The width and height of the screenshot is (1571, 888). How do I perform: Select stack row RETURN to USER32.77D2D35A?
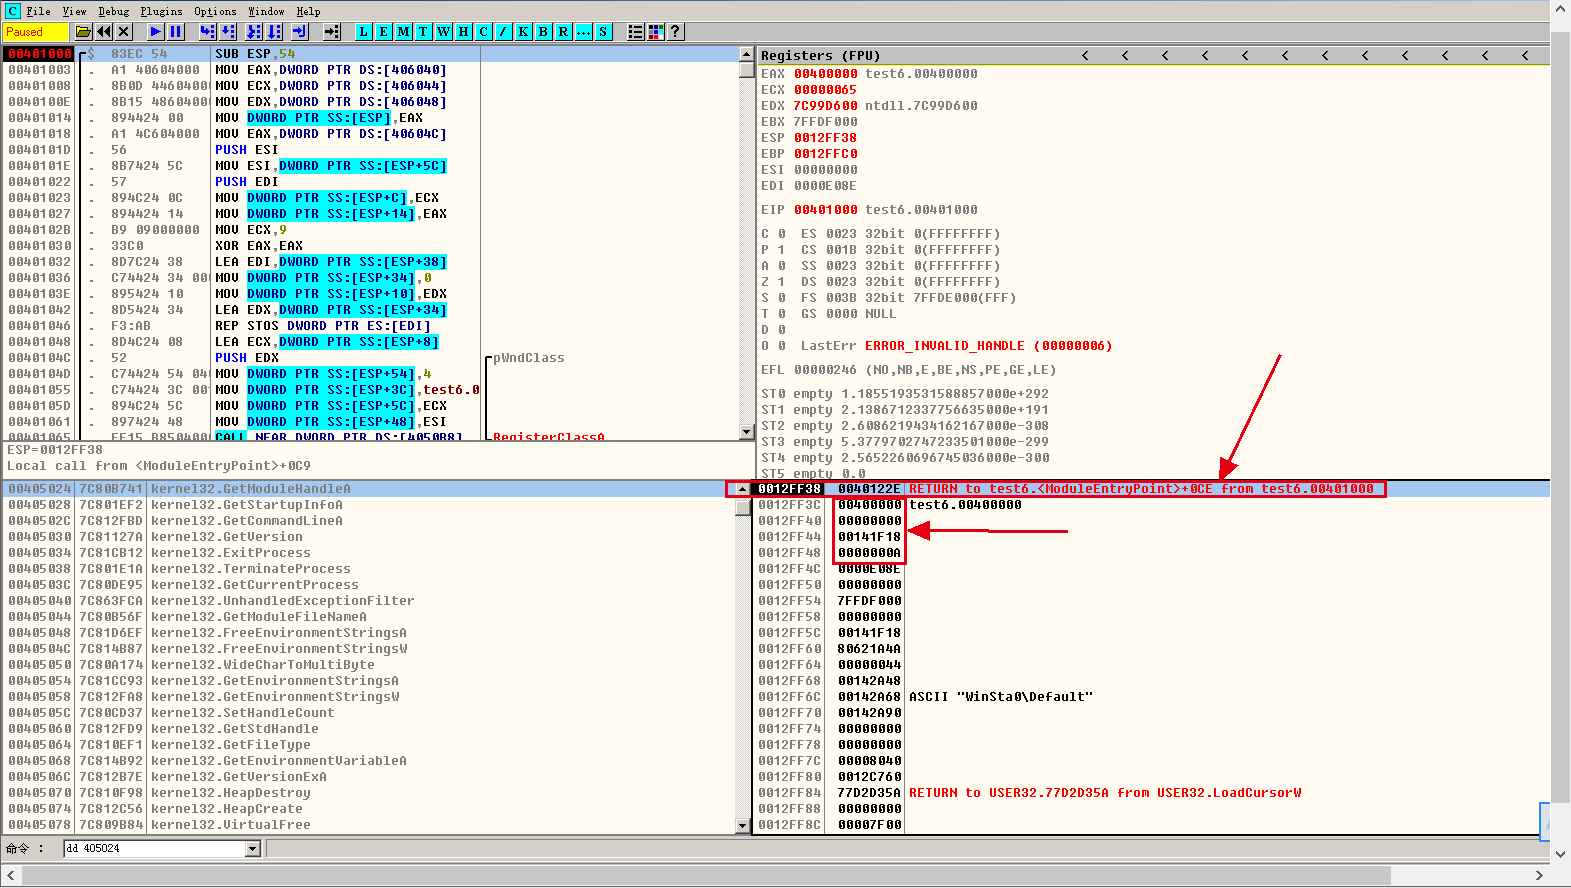tap(1150, 793)
